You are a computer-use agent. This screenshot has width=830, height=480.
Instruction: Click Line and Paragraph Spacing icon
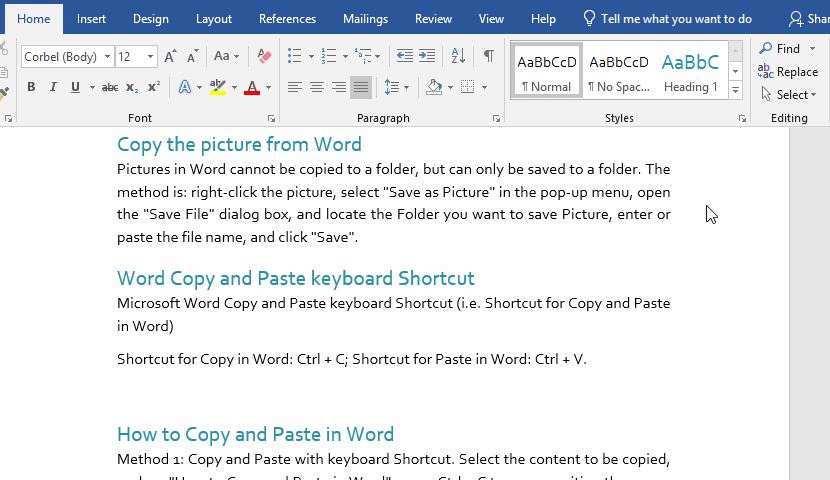[x=391, y=87]
